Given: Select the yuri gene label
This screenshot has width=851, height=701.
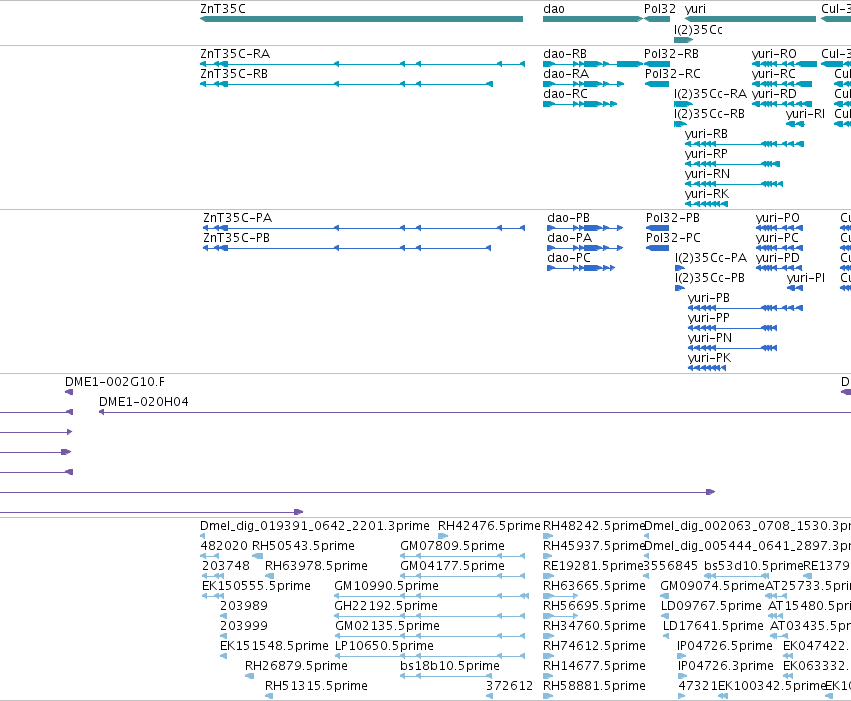Looking at the screenshot, I should click(695, 9).
